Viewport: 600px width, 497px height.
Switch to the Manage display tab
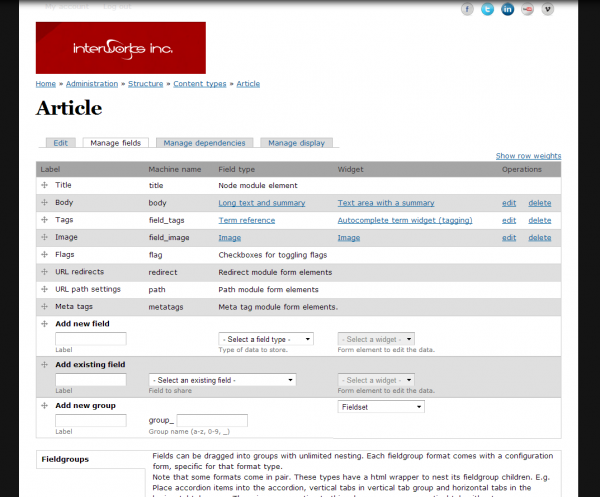coord(296,143)
